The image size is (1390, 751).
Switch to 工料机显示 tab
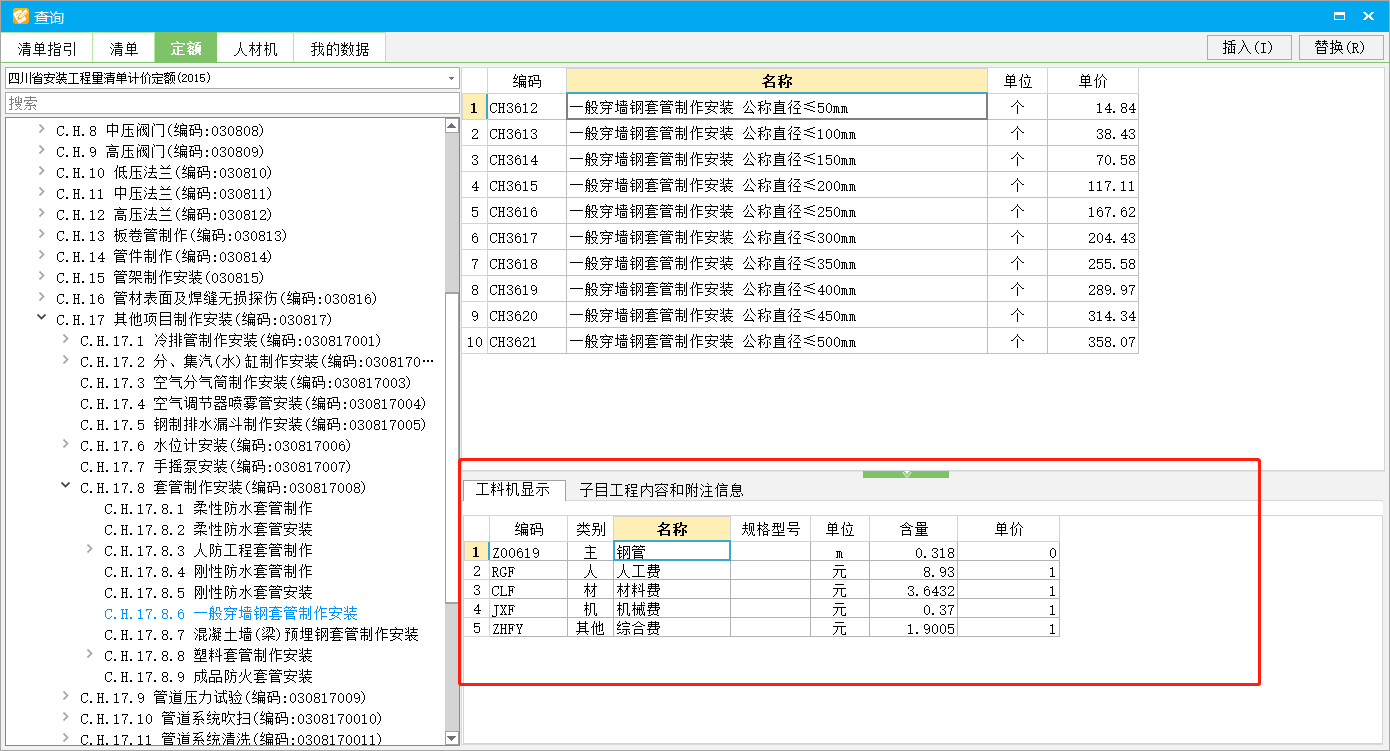(x=513, y=490)
